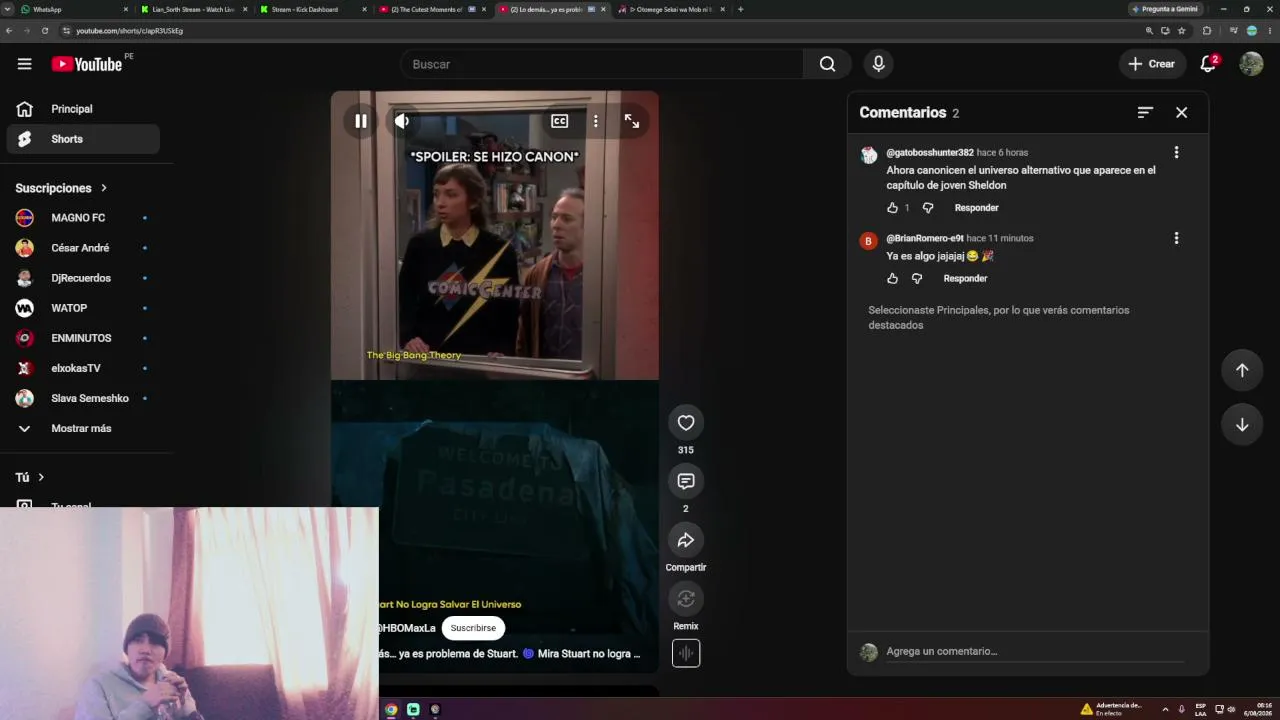
Task: Open the taskbar clock and date
Action: click(1258, 709)
